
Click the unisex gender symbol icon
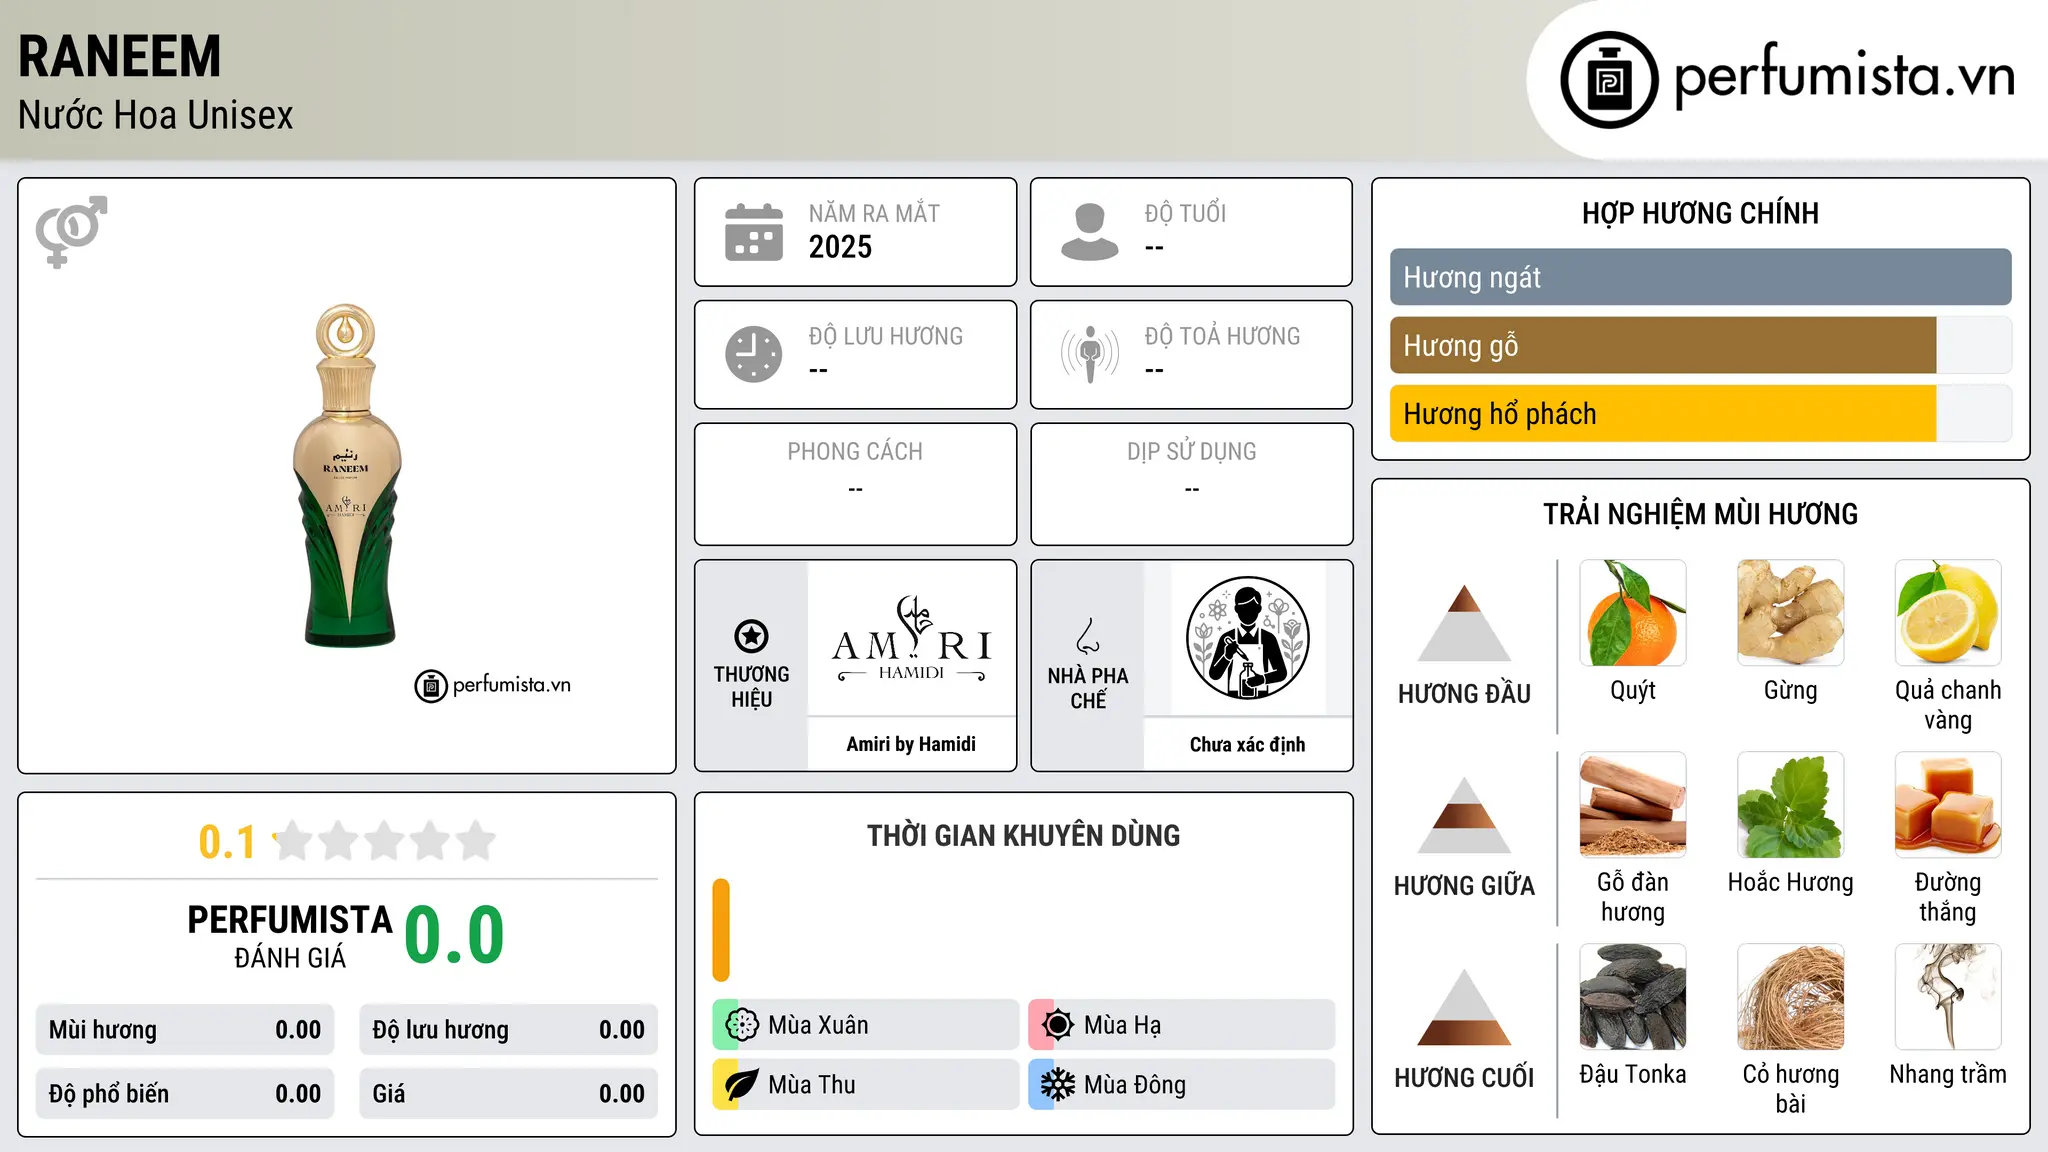point(71,231)
